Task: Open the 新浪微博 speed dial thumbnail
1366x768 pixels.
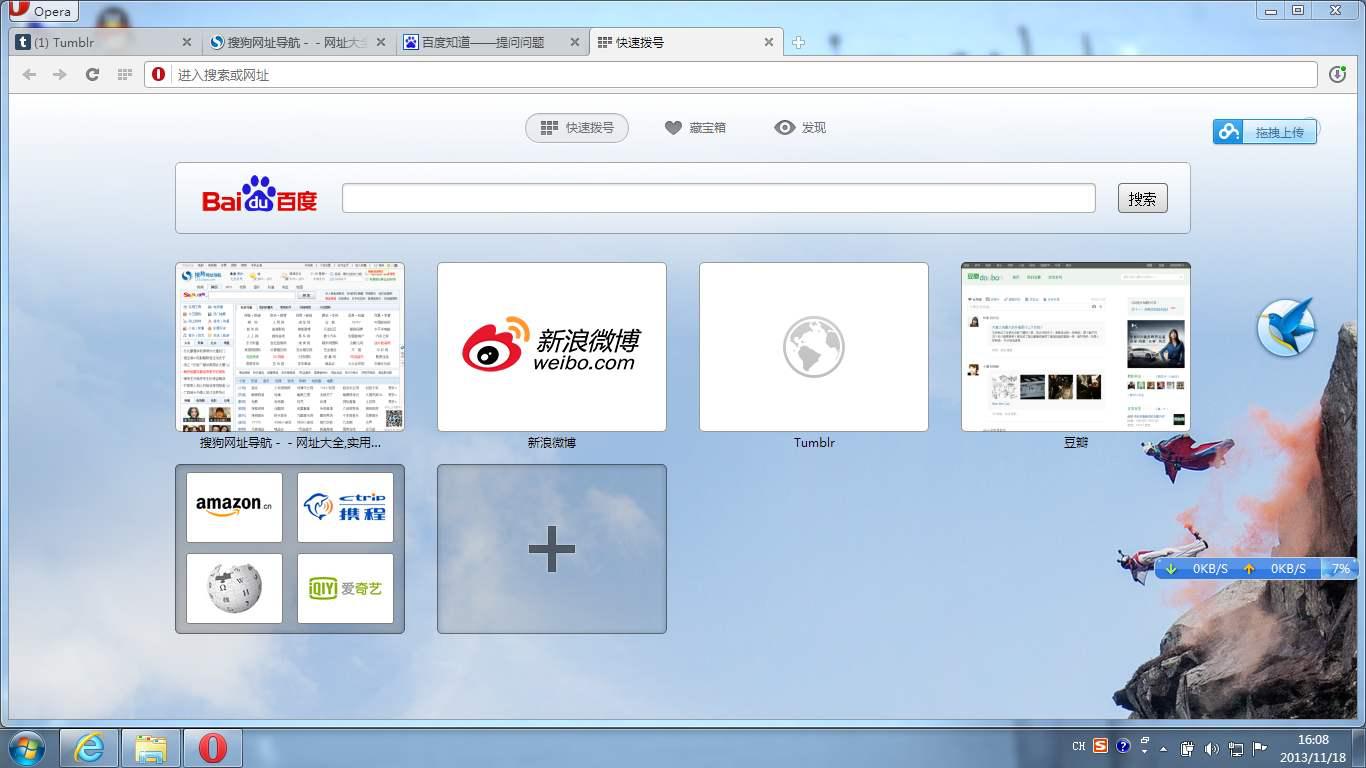Action: (551, 347)
